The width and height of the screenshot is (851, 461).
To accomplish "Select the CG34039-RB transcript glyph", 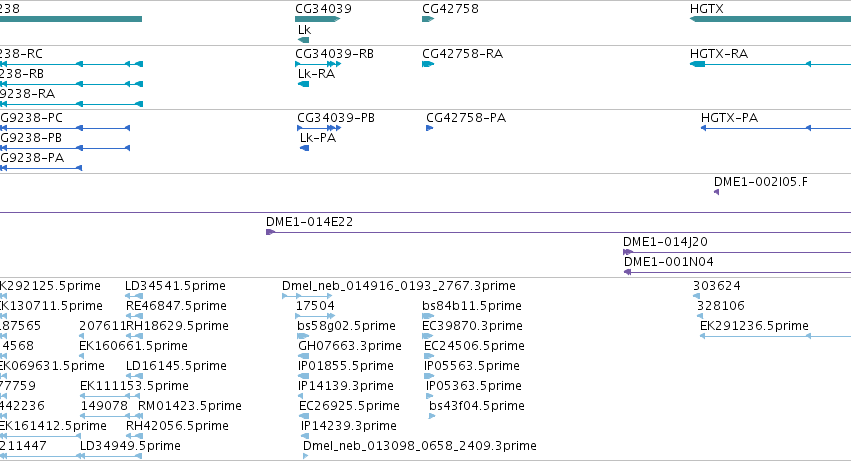I will point(318,64).
